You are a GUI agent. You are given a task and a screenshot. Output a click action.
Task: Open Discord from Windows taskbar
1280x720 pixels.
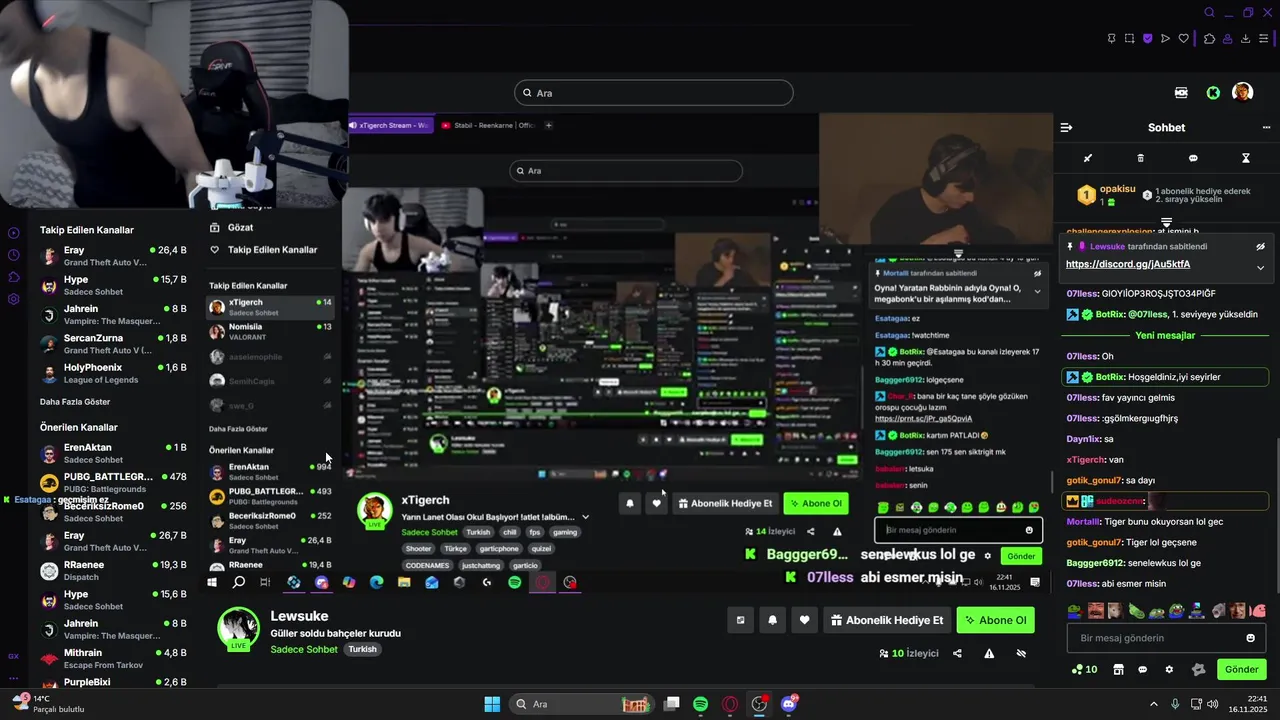[x=789, y=704]
